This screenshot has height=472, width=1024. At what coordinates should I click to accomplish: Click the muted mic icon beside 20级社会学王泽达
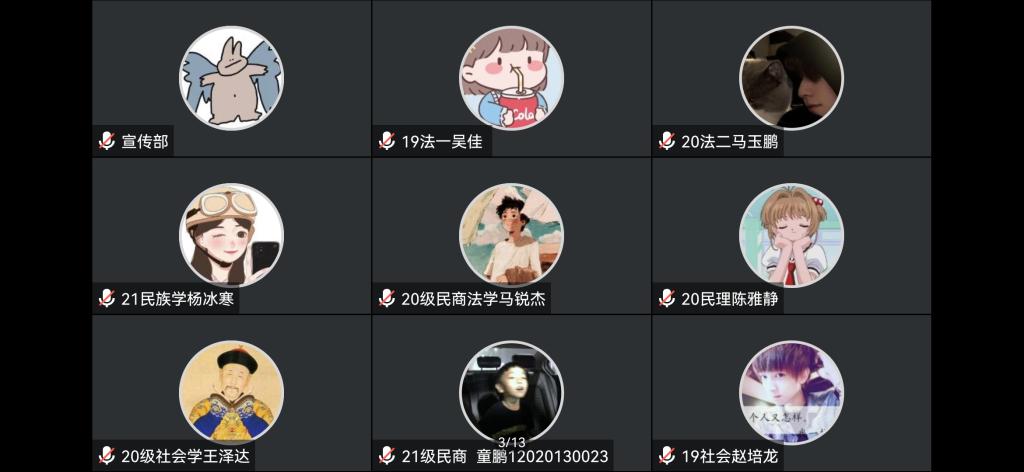tap(106, 455)
